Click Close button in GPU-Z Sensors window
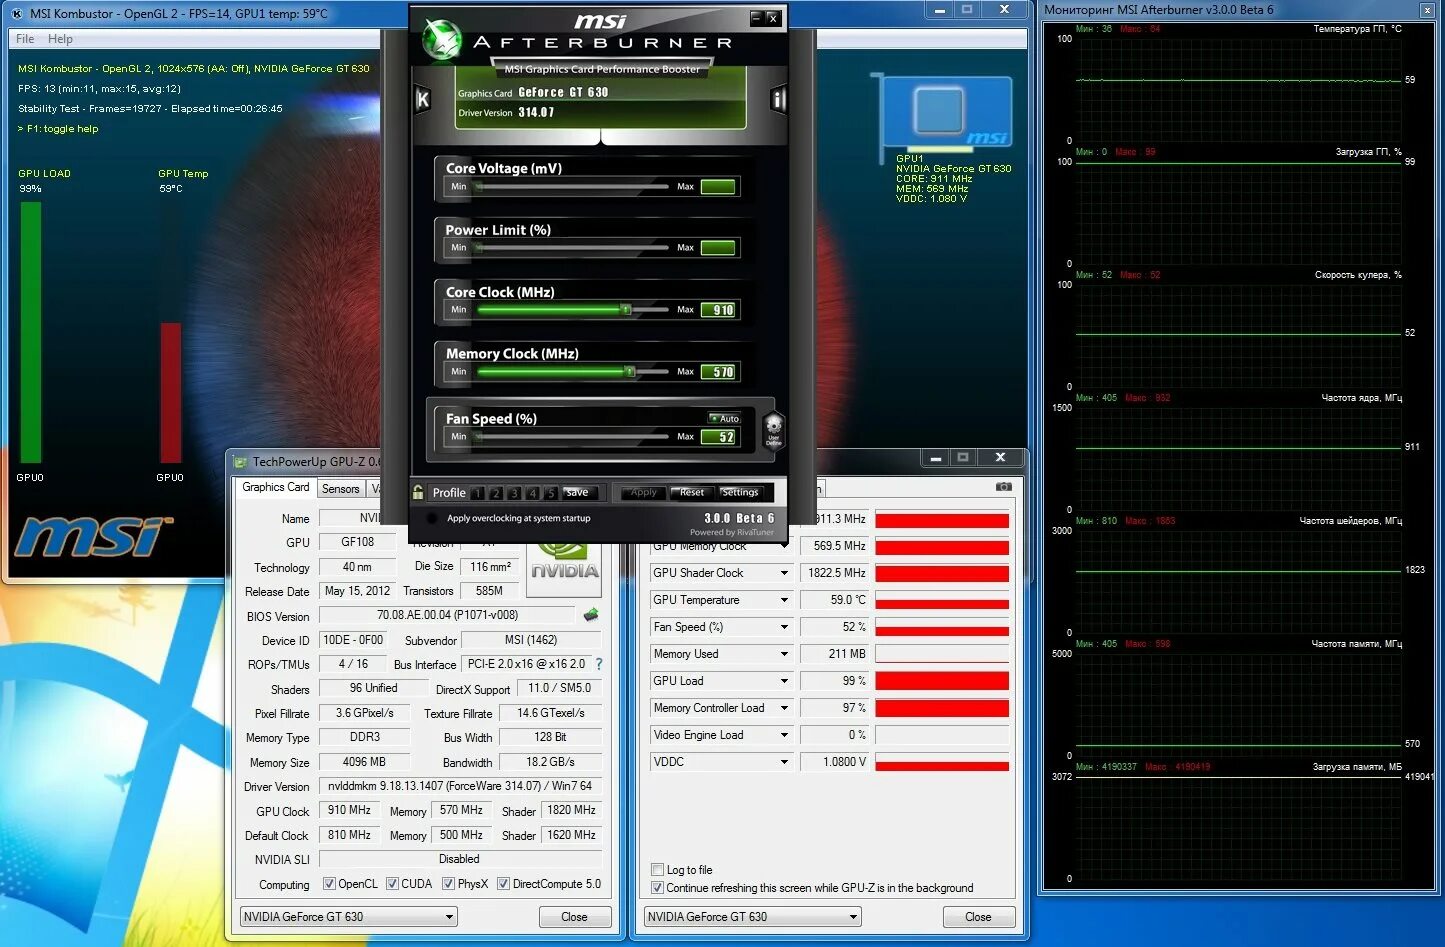 [978, 917]
